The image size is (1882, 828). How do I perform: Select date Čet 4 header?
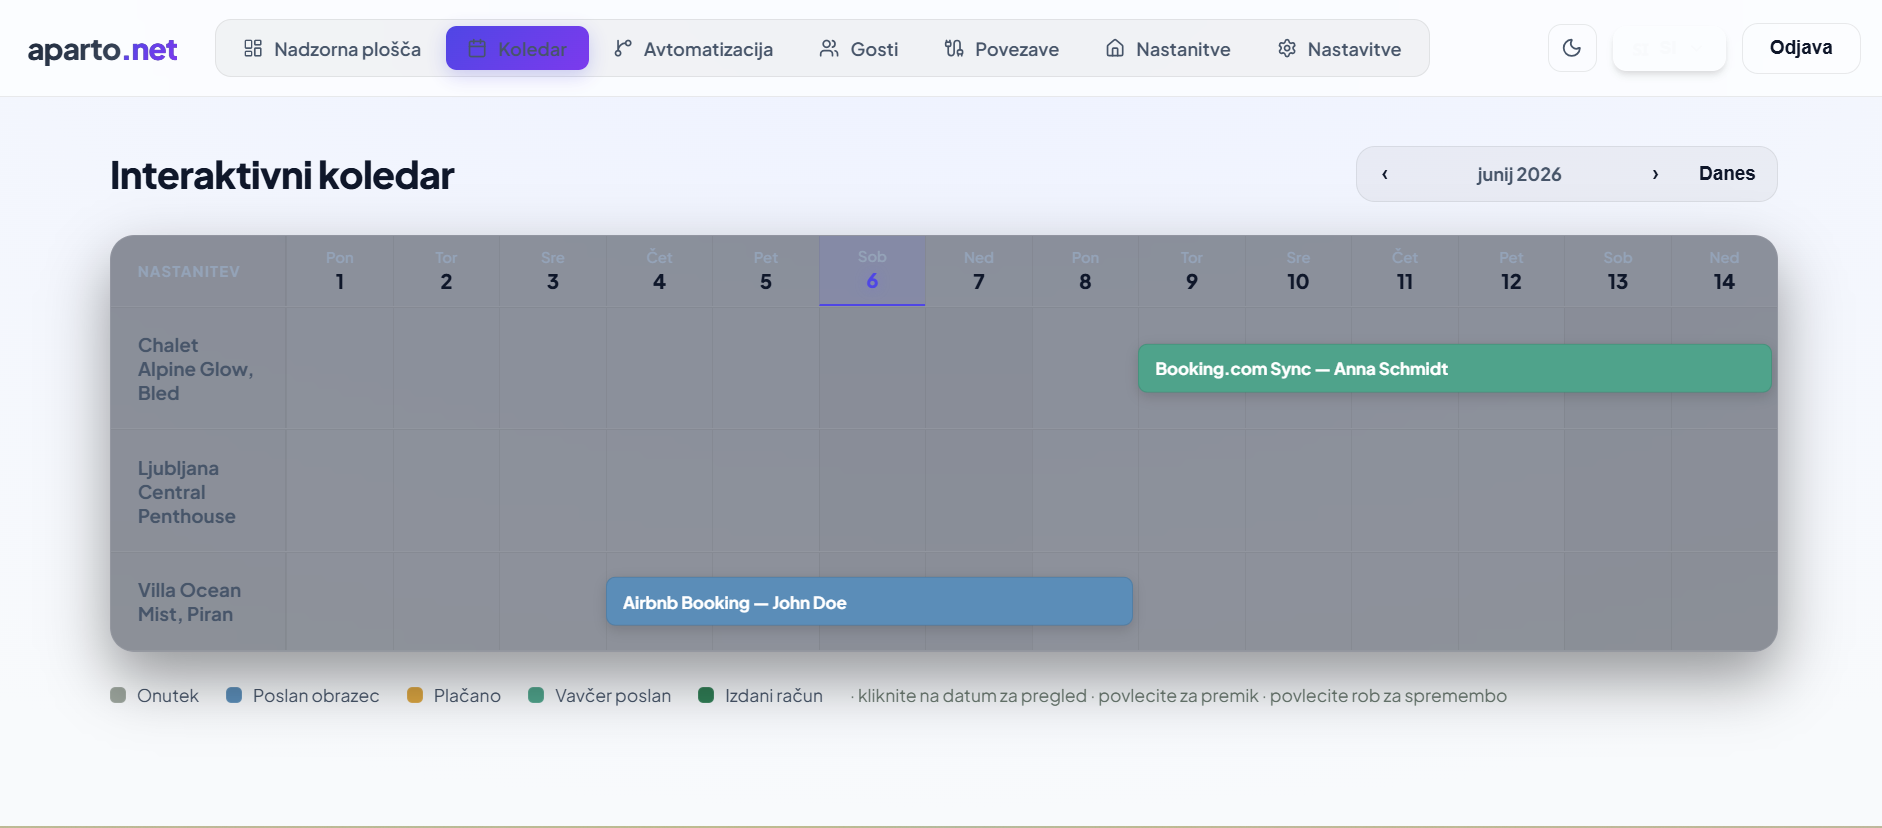[659, 271]
